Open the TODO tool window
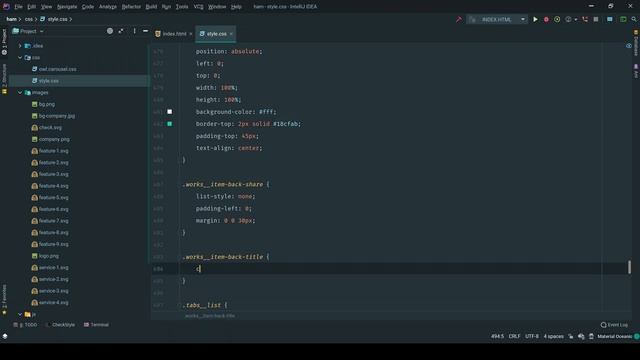Viewport: 640px width, 360px height. pos(25,325)
